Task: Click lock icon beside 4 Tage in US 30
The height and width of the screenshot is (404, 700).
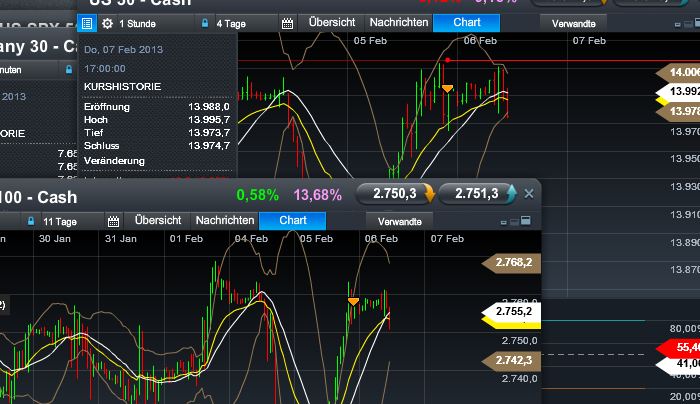Action: [x=204, y=23]
